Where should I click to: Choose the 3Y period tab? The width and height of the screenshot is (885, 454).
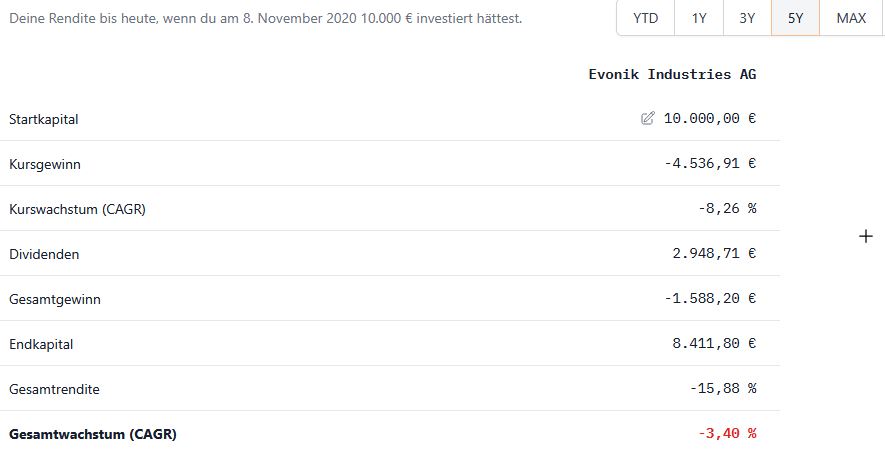[747, 18]
